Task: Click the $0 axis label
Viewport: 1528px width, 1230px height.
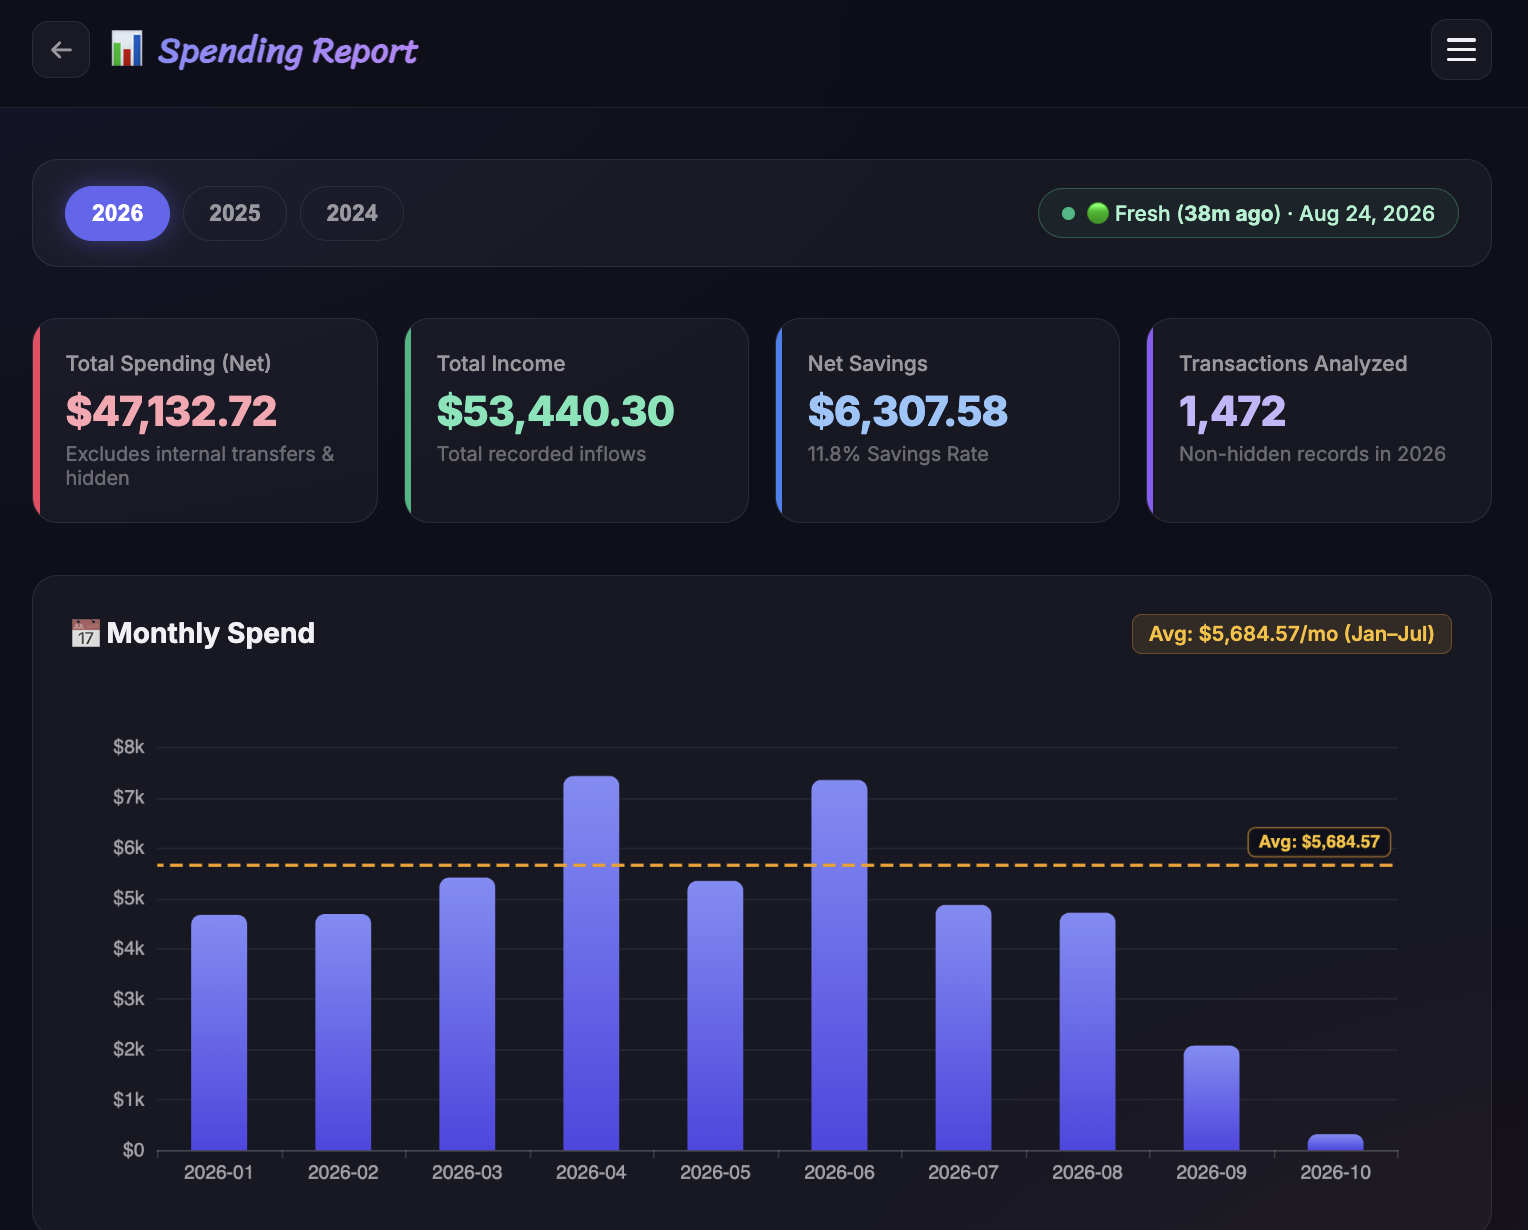Action: pos(133,1150)
